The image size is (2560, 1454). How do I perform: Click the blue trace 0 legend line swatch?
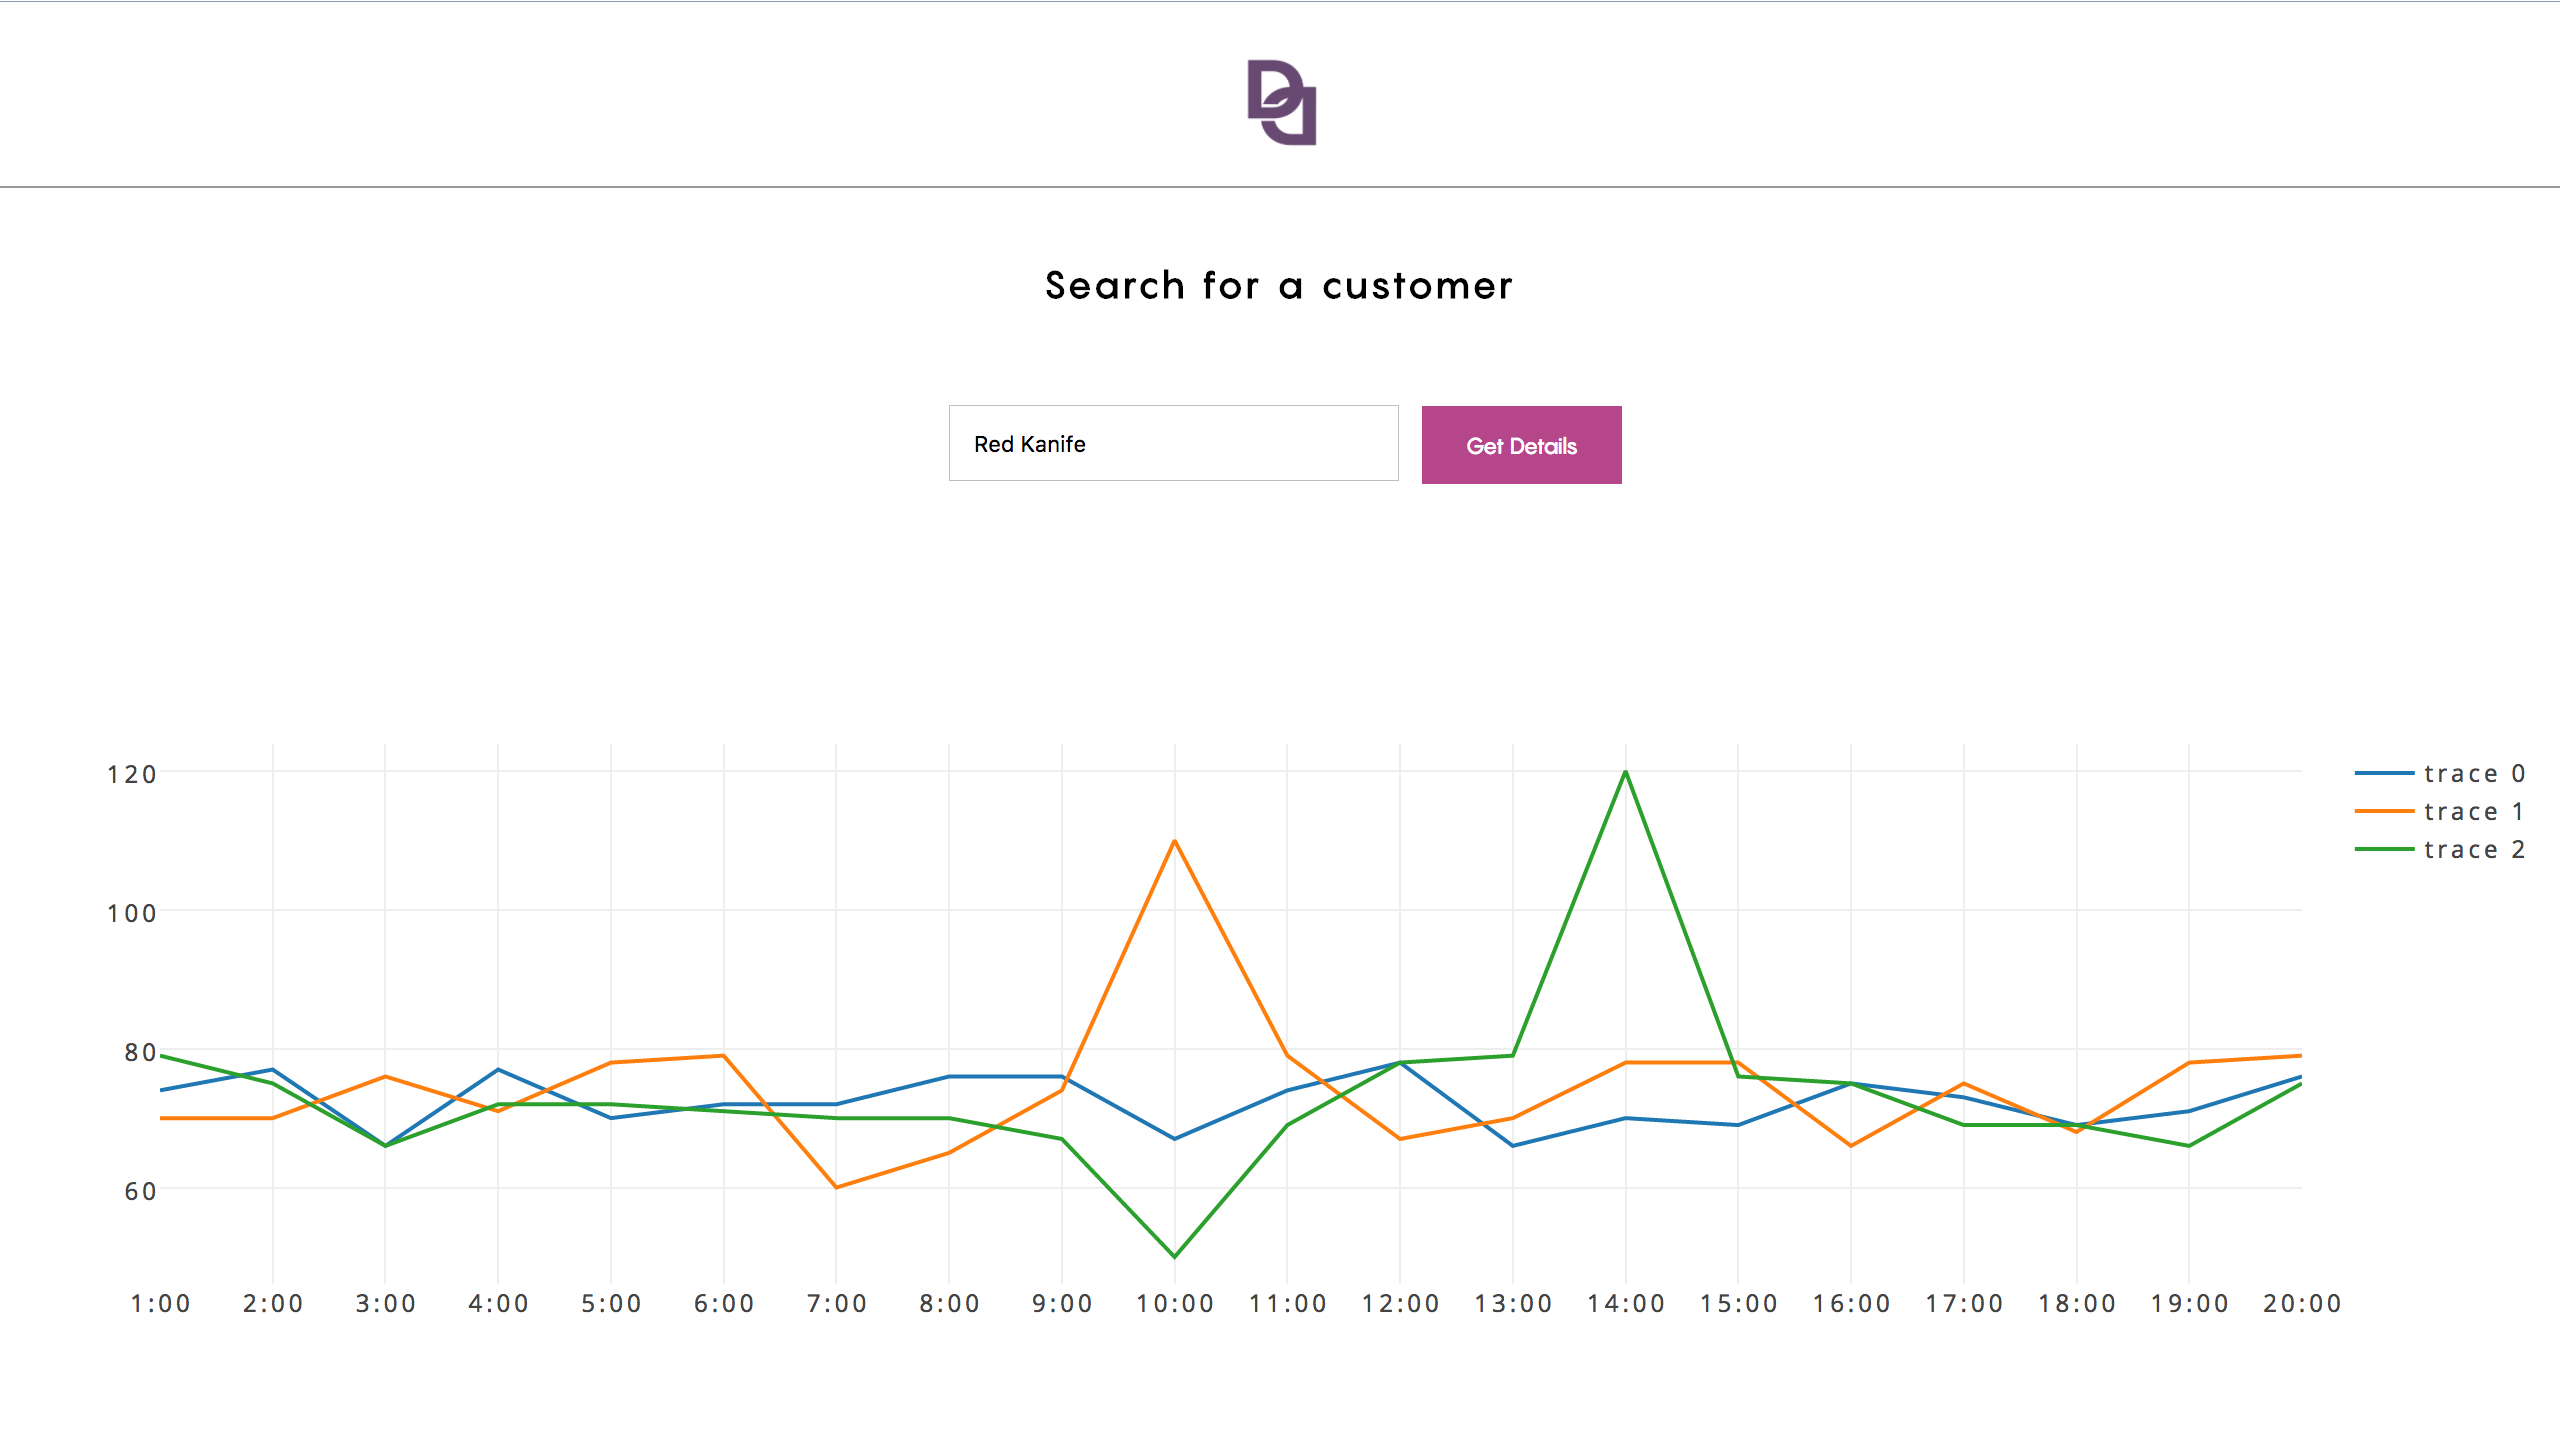2384,774
